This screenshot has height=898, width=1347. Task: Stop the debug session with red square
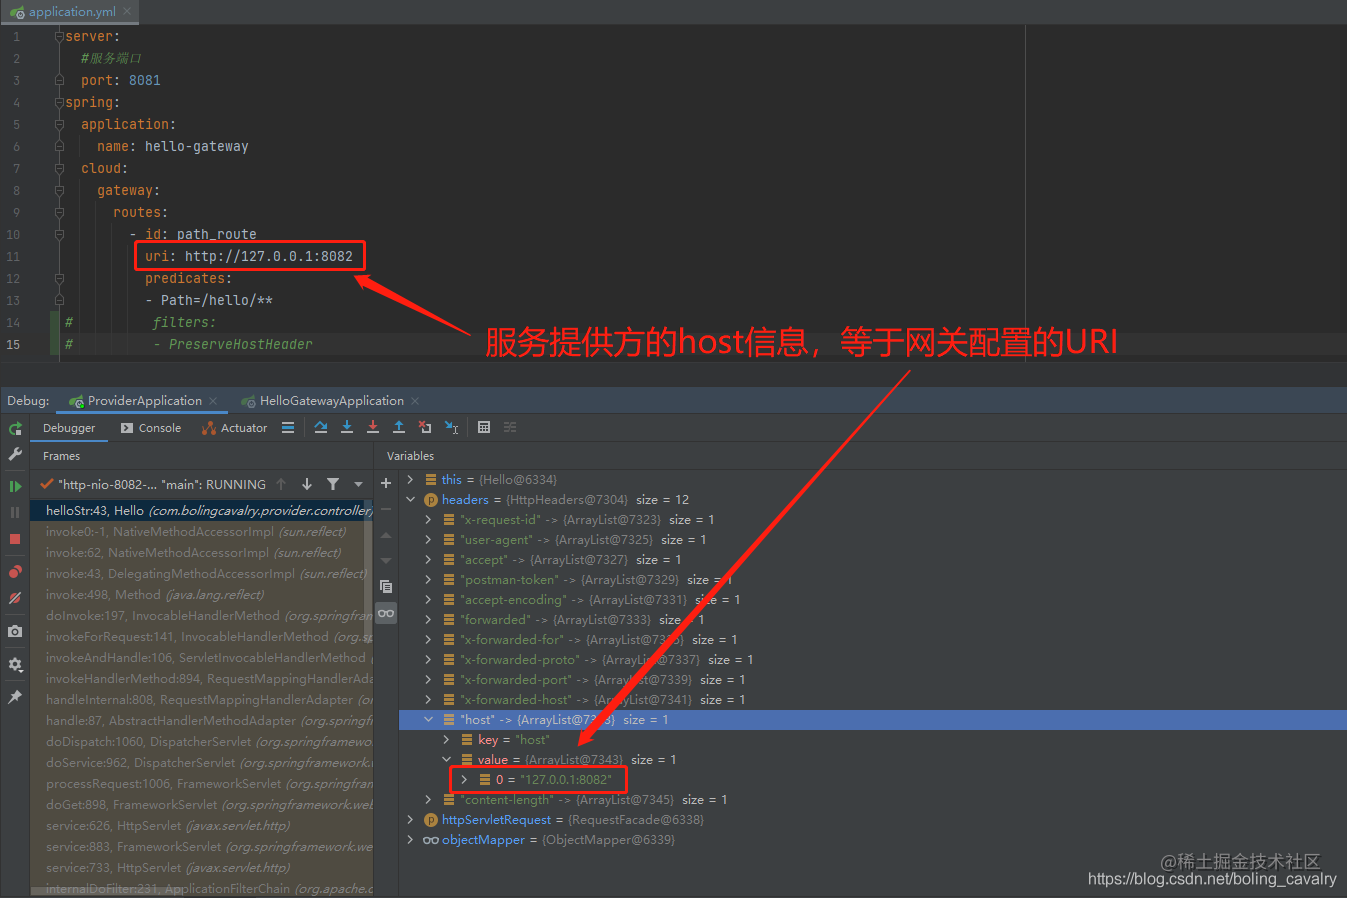(x=15, y=539)
